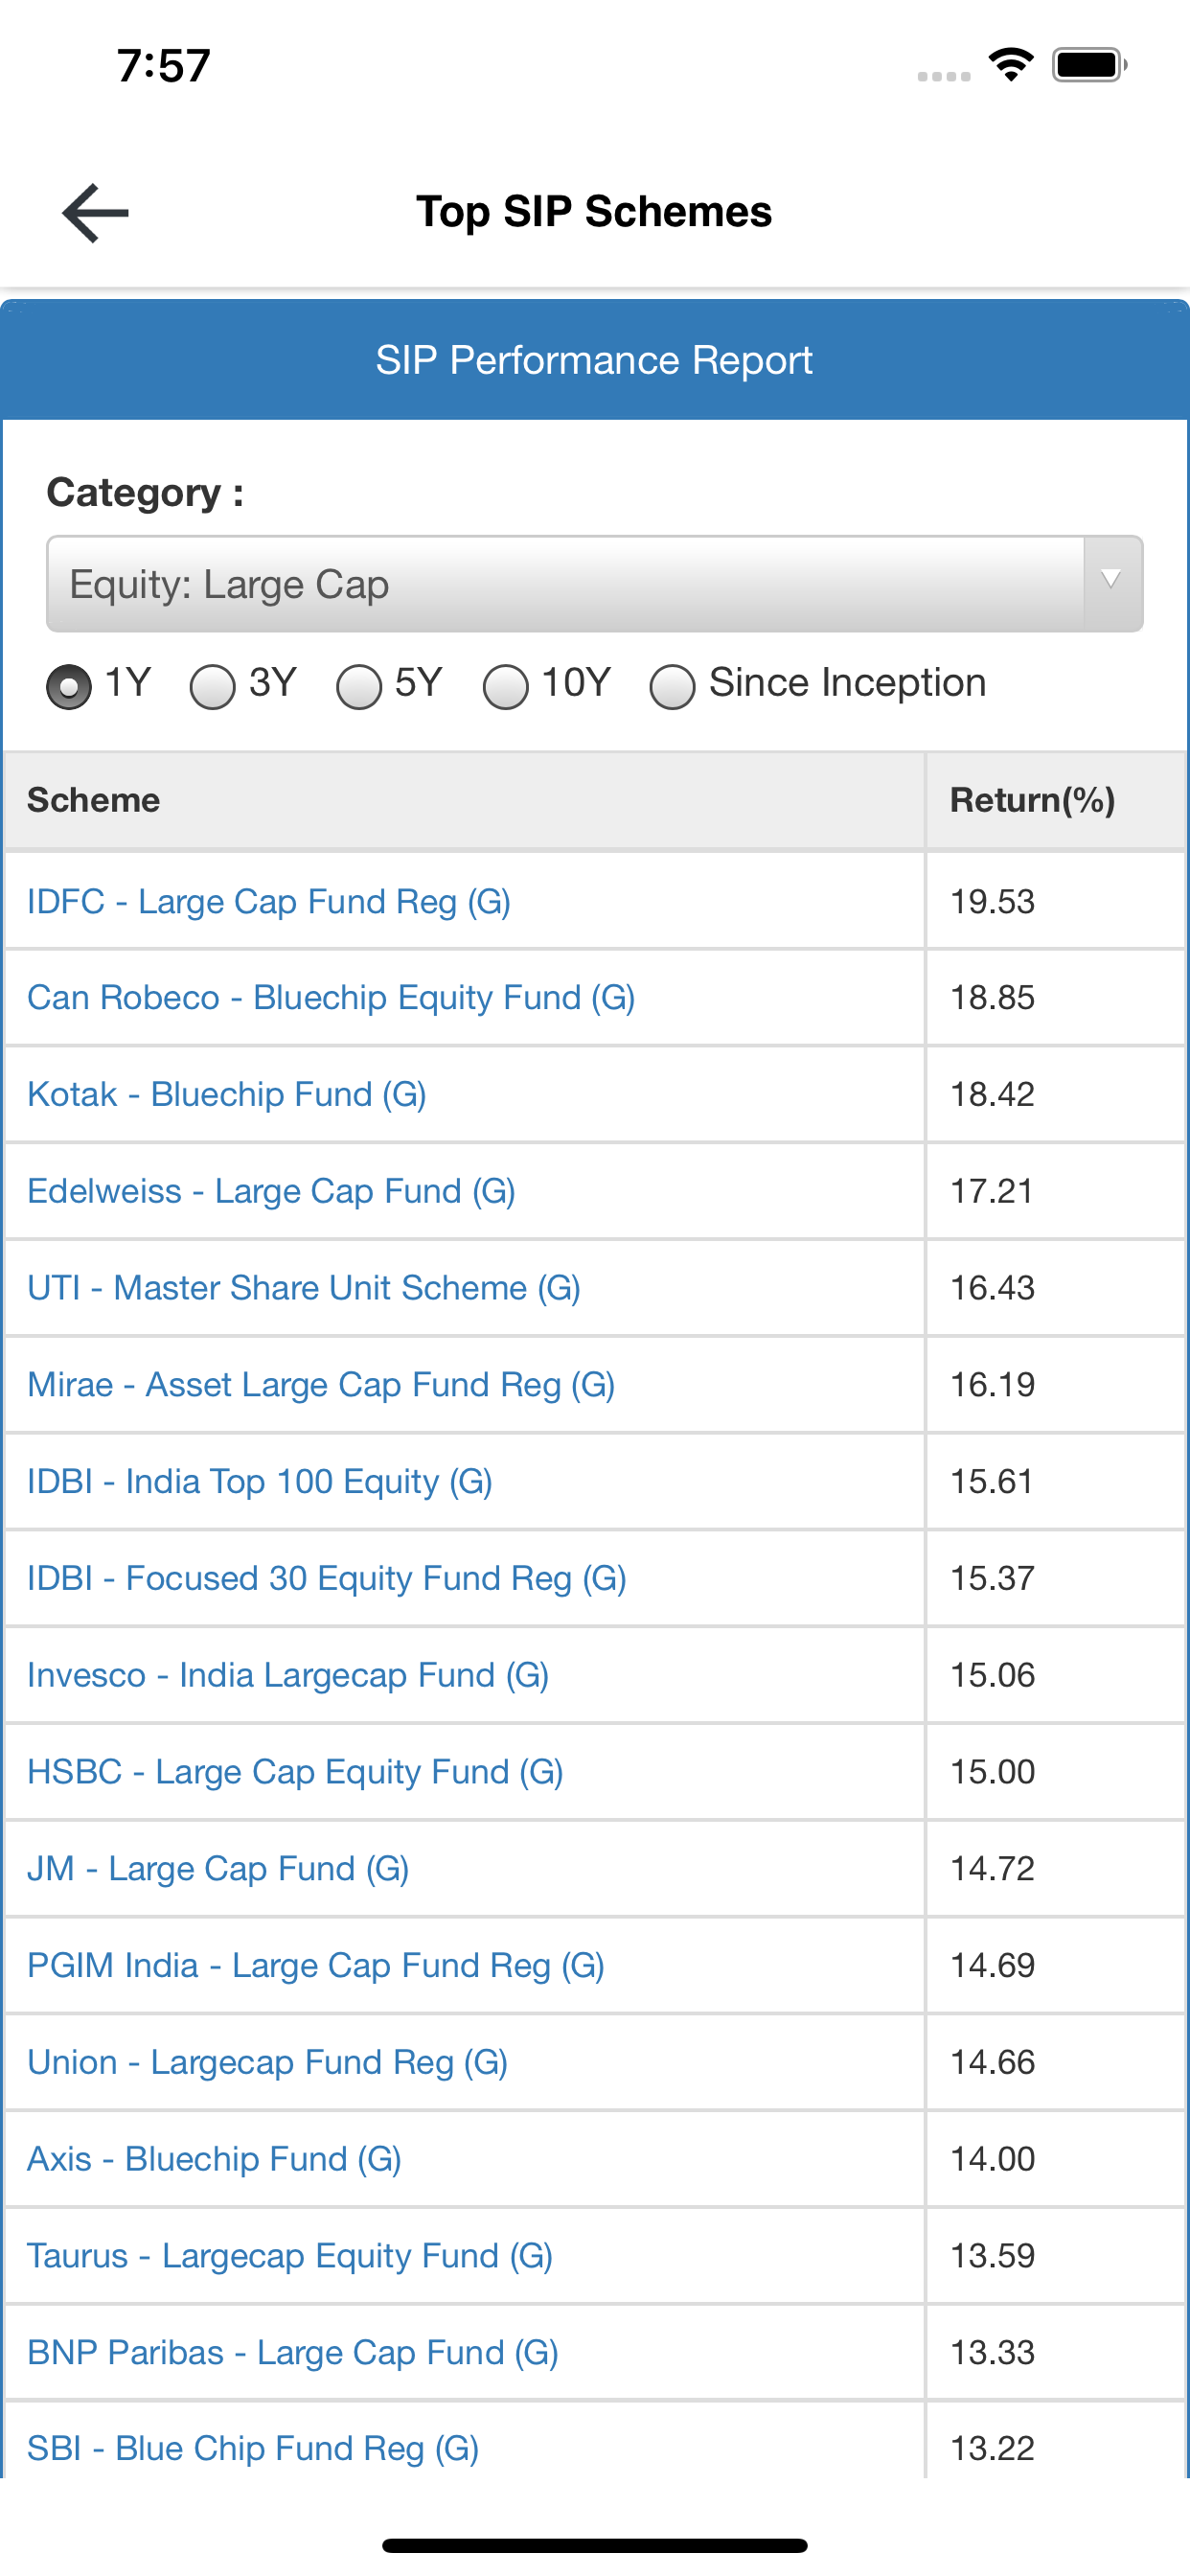Click the 16.19 return value
The image size is (1190, 2576).
(x=992, y=1385)
